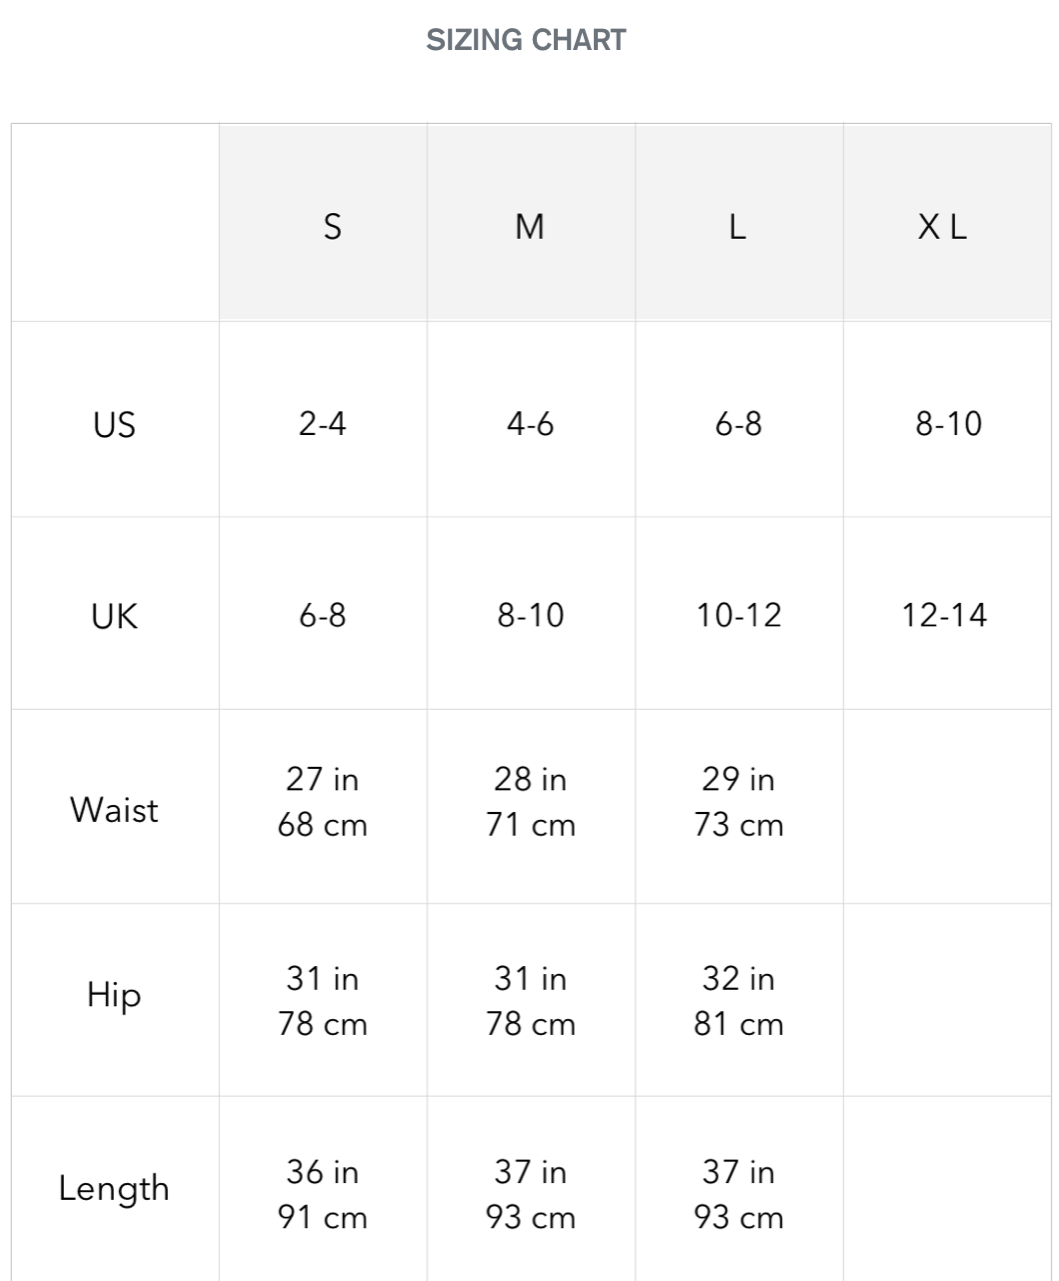Viewport: 1059px width, 1281px height.
Task: Click the Length row label
Action: click(x=114, y=1188)
